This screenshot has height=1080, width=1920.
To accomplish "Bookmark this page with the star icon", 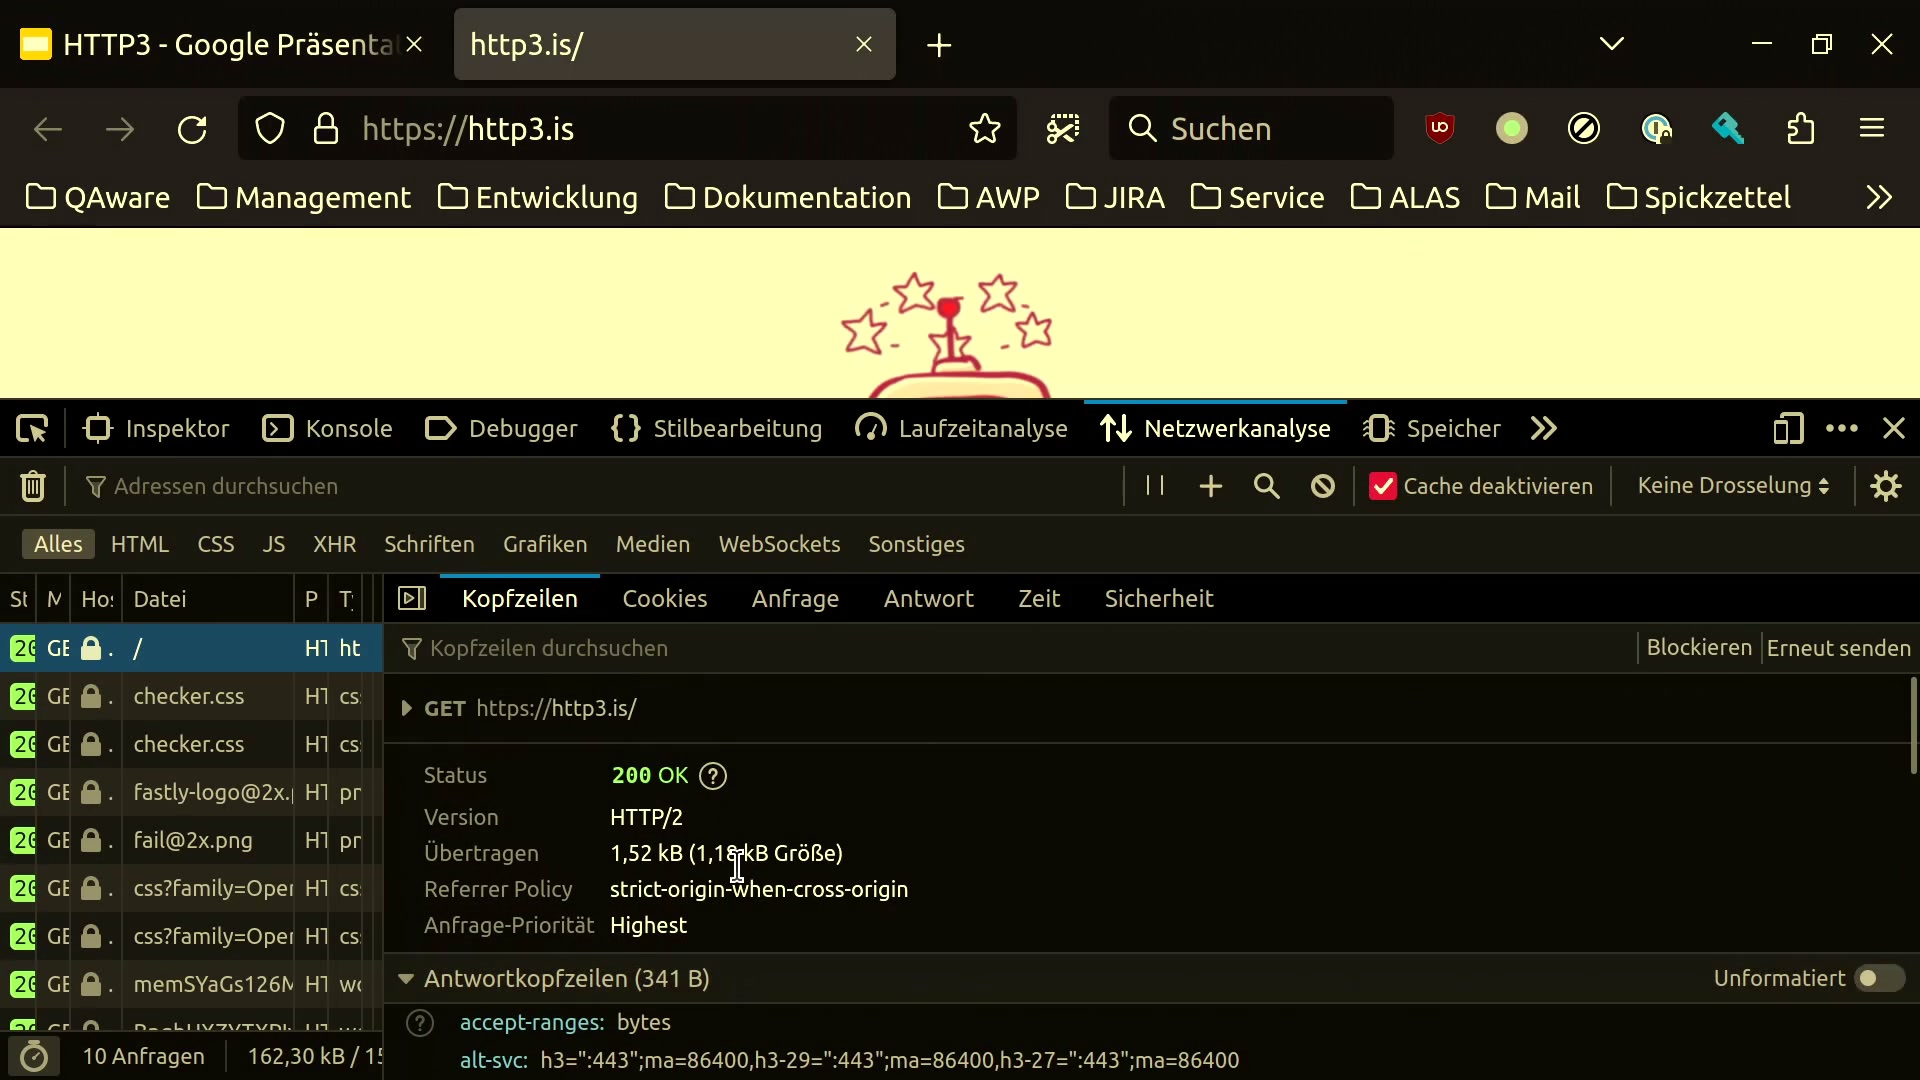I will pyautogui.click(x=985, y=129).
